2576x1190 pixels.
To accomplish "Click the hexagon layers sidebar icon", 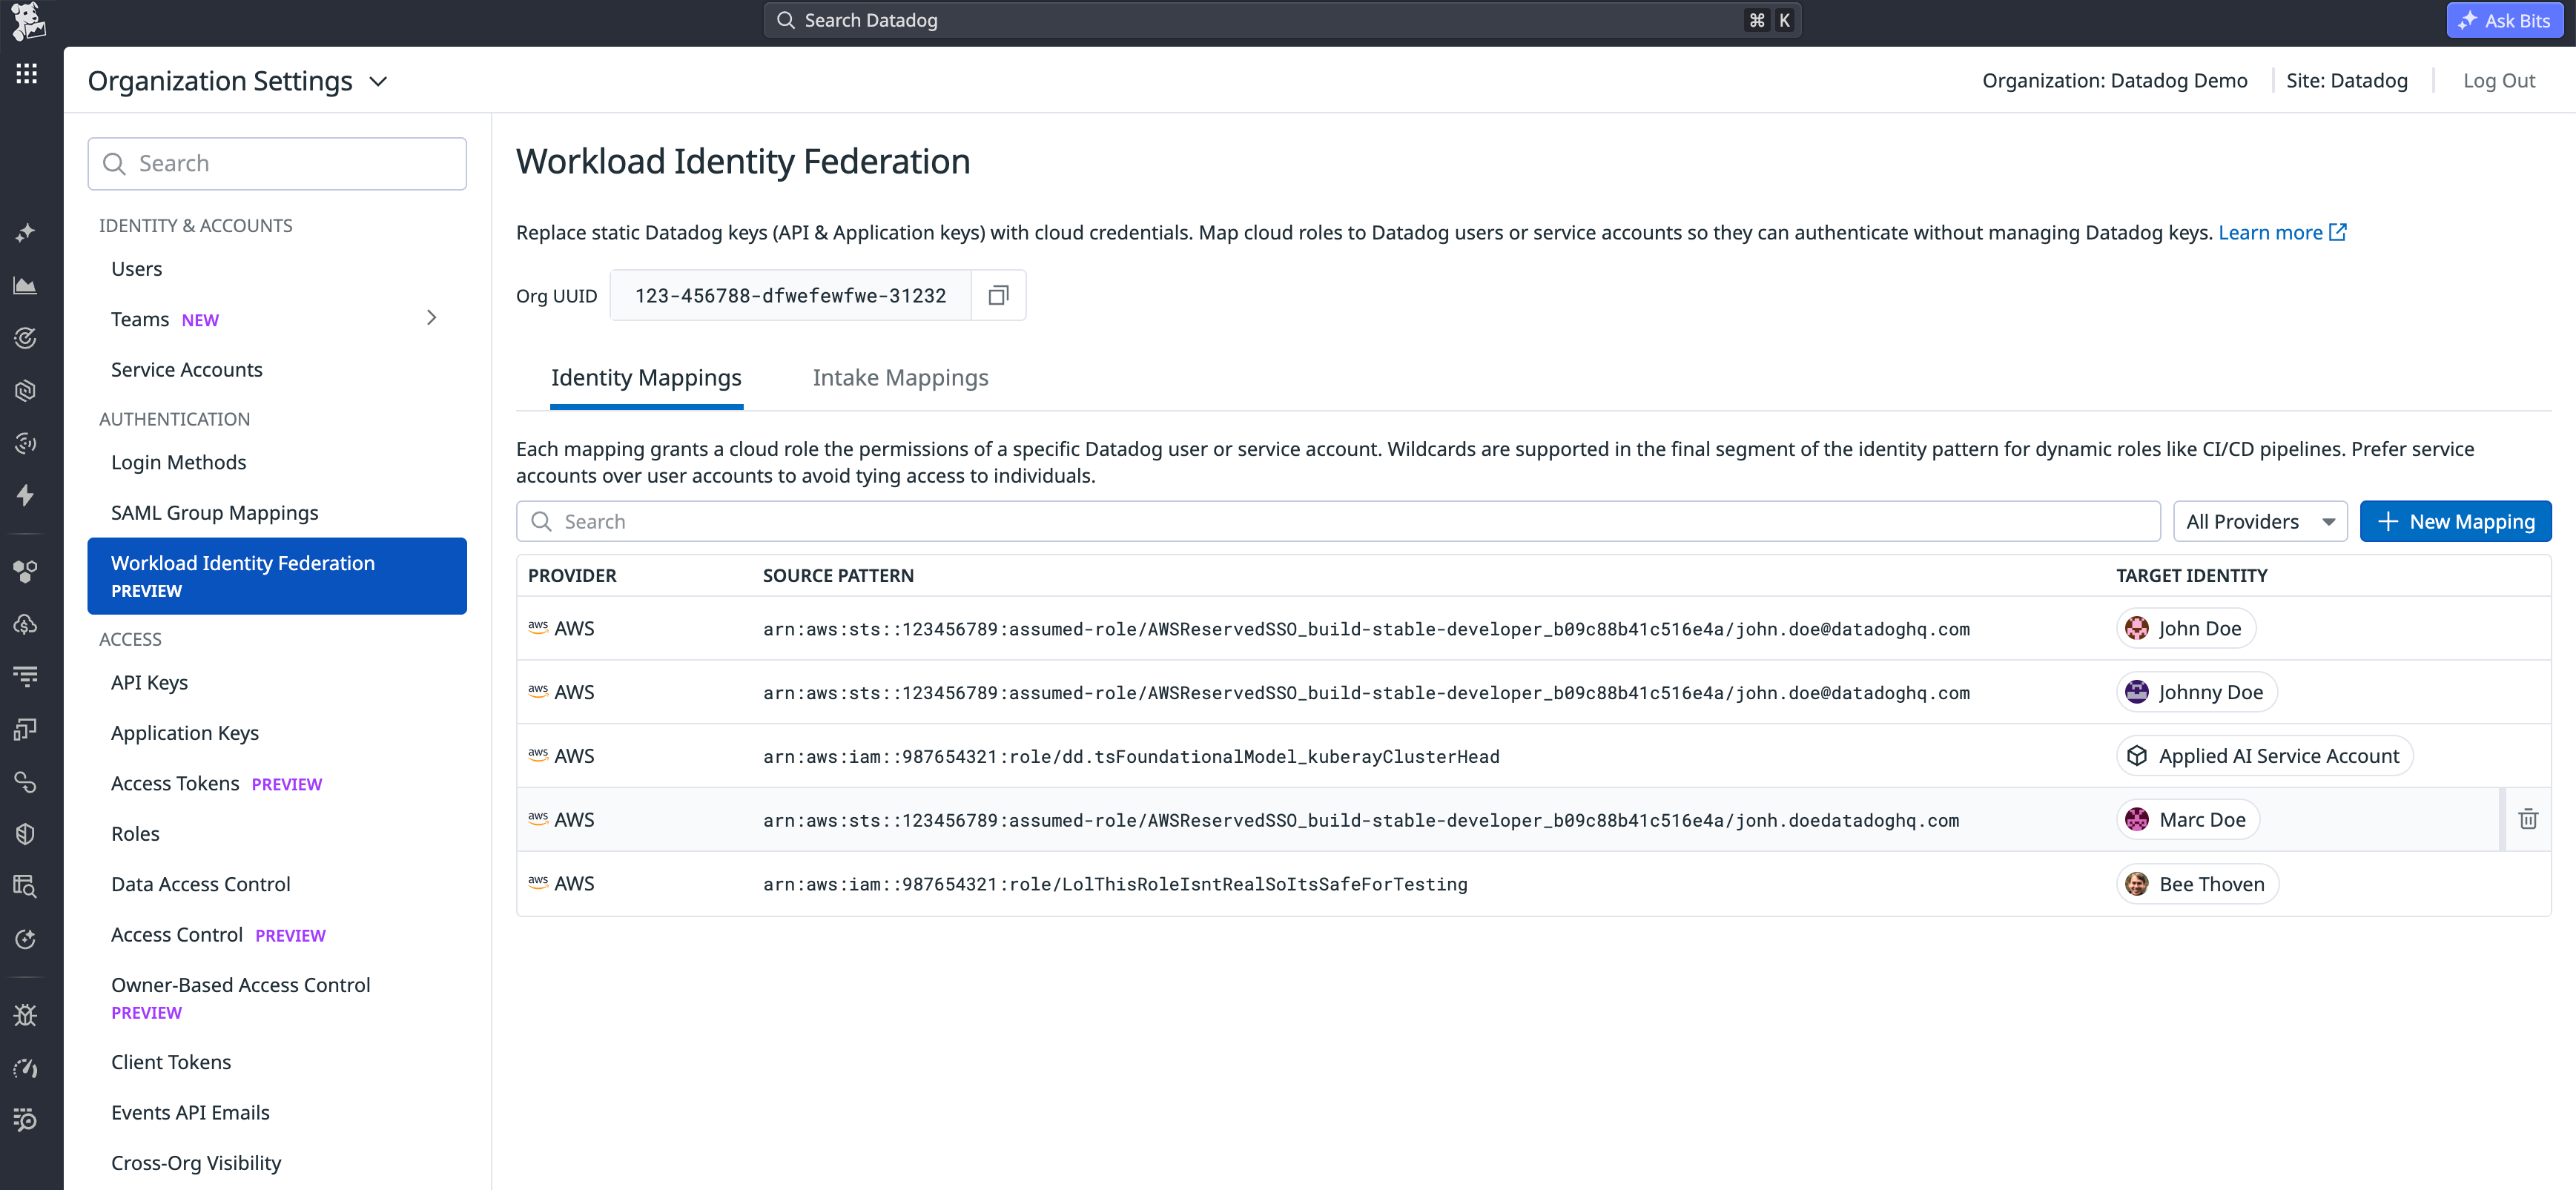I will (25, 390).
